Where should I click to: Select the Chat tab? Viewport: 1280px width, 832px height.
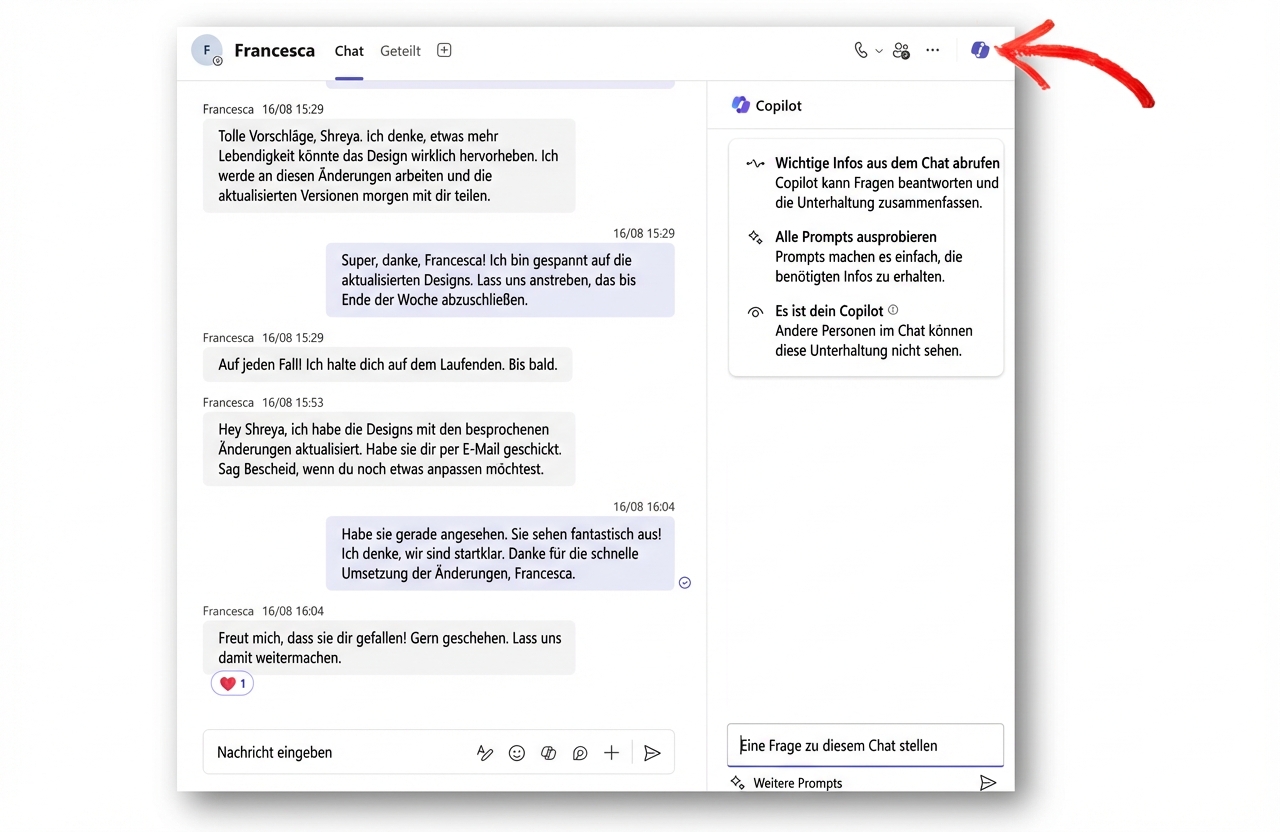(x=348, y=50)
